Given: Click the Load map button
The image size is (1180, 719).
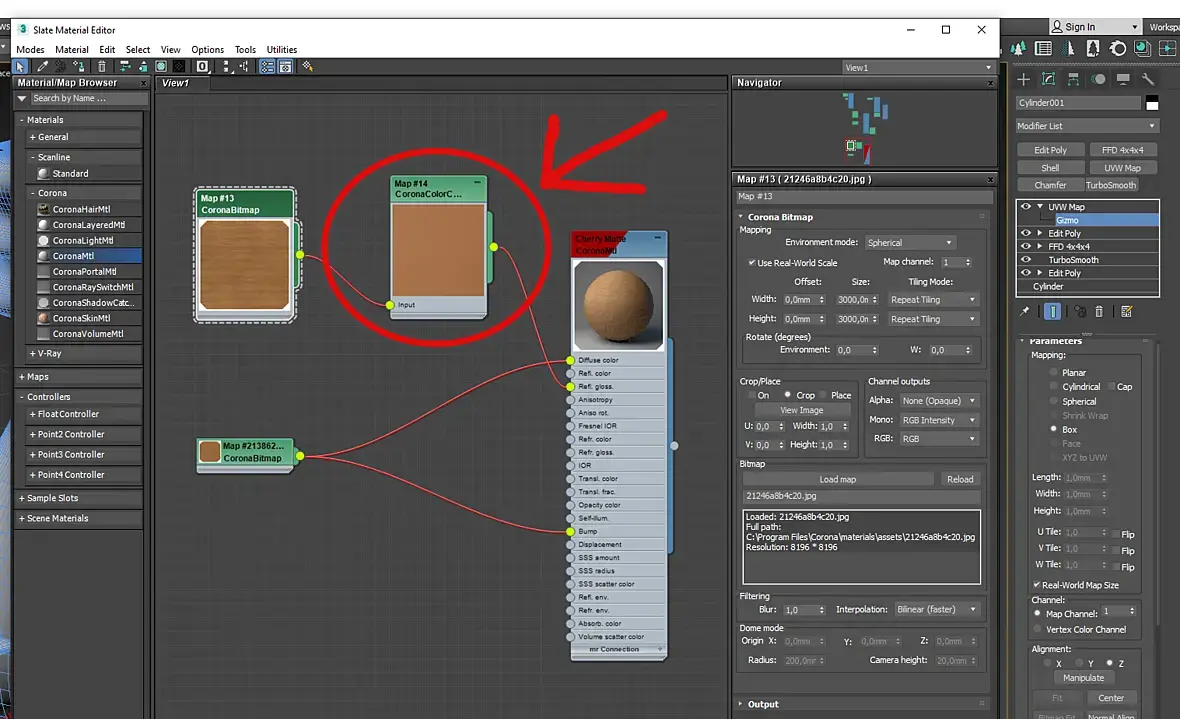Looking at the screenshot, I should (x=837, y=479).
